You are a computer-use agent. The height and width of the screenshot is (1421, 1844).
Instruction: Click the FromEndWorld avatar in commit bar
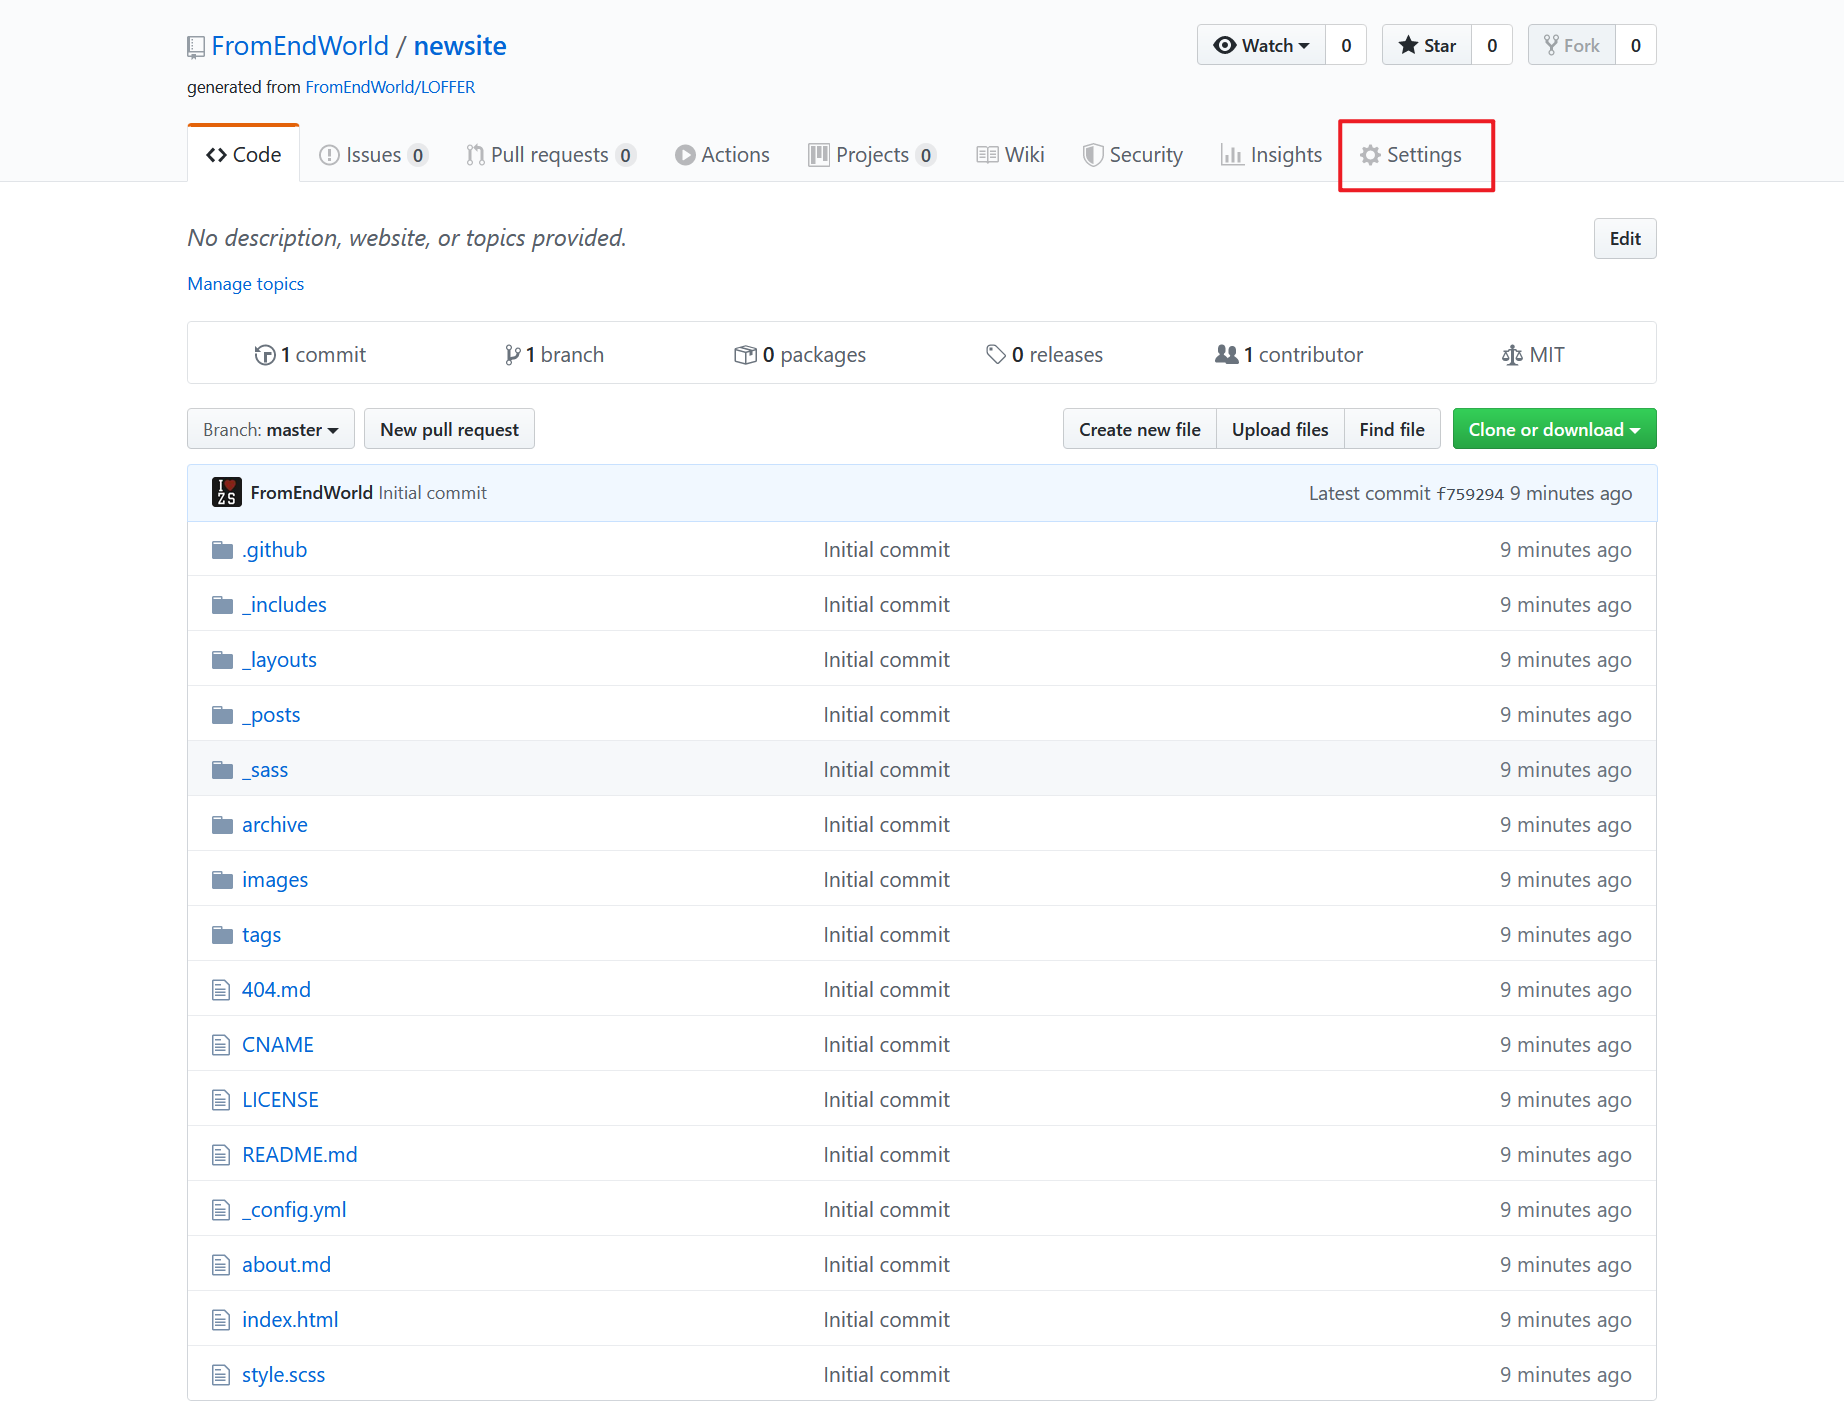[227, 492]
